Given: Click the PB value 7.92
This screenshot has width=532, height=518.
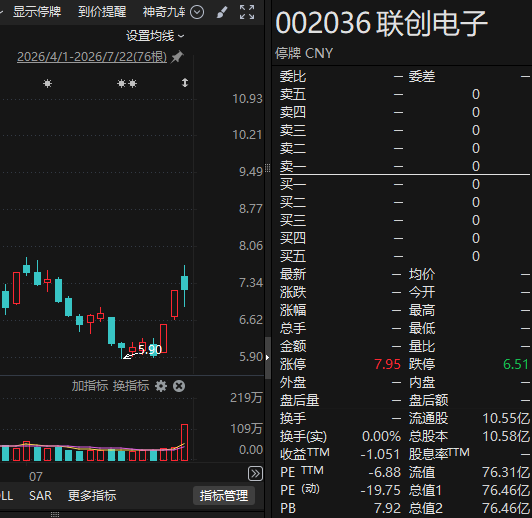Looking at the screenshot, I should point(387,508).
